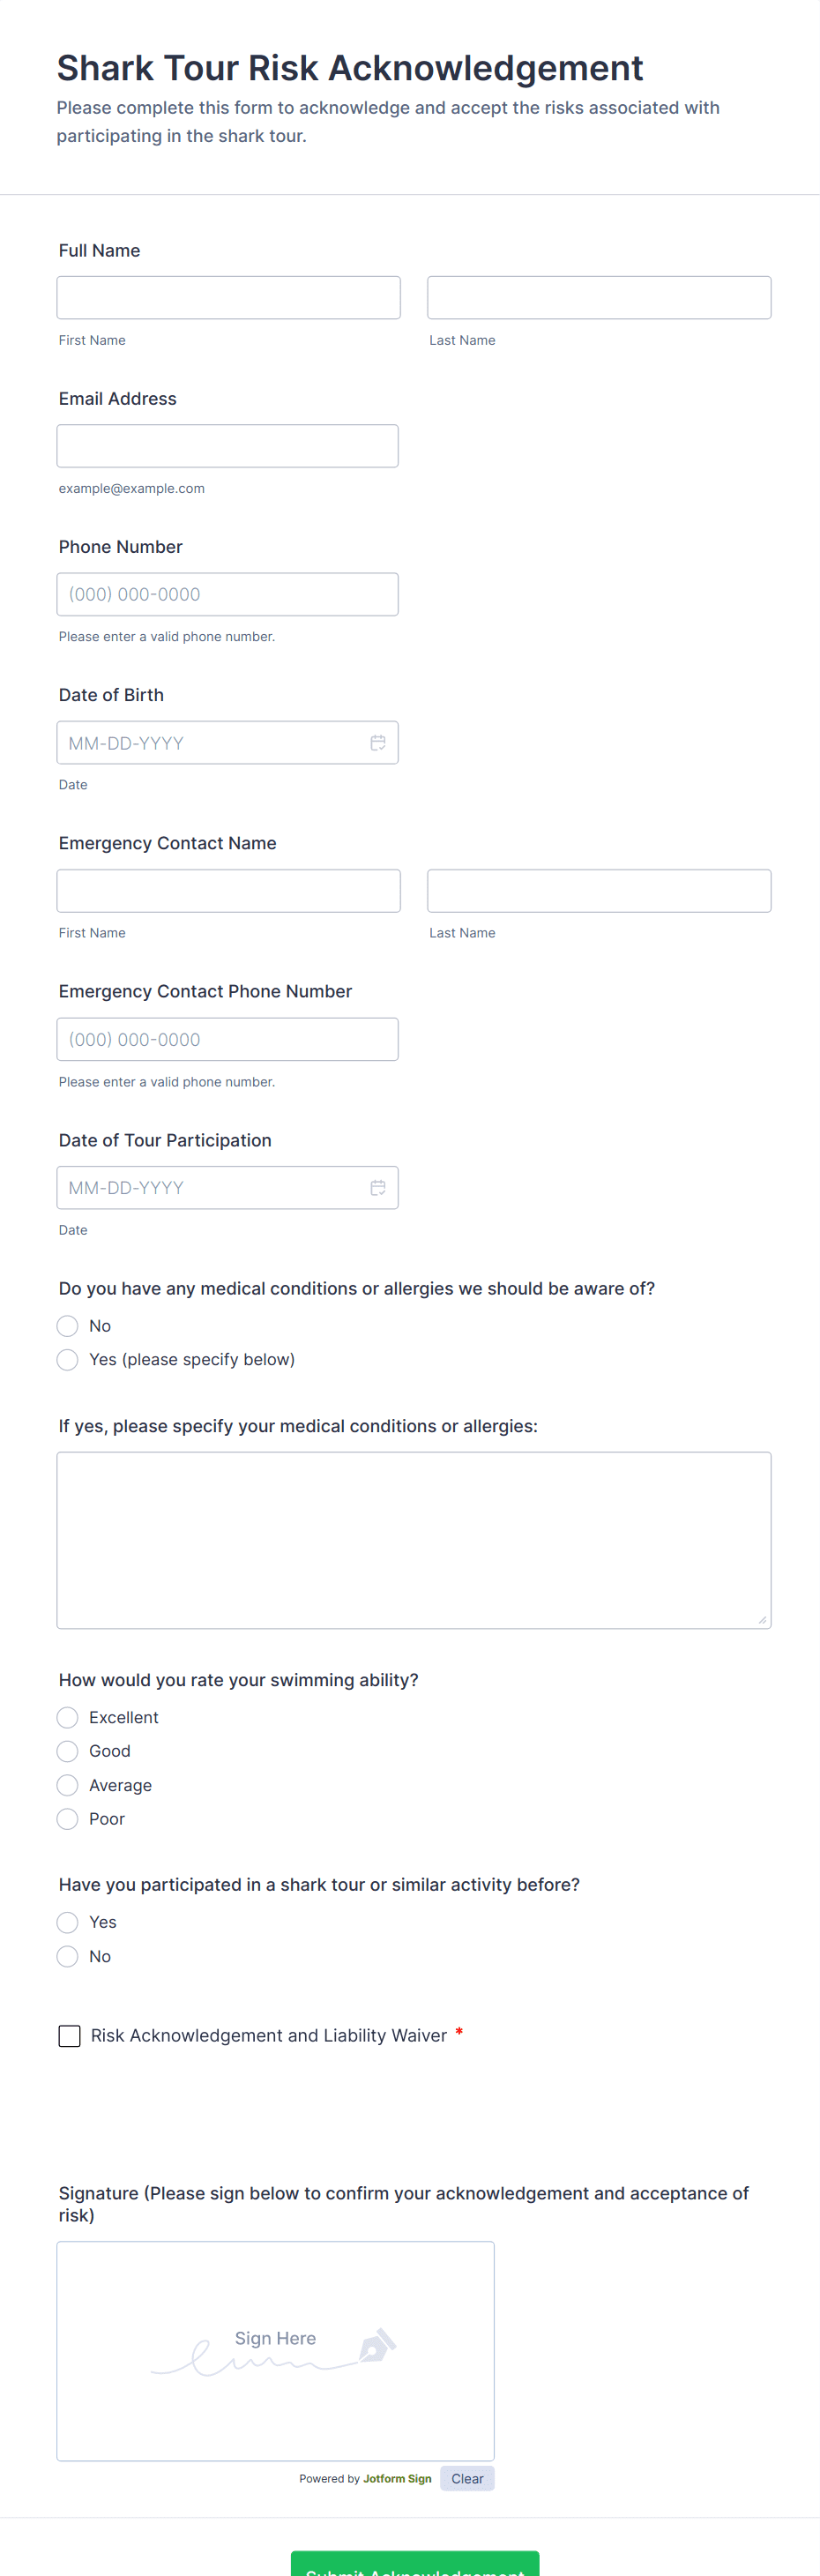Click the Email Address input box

(227, 445)
